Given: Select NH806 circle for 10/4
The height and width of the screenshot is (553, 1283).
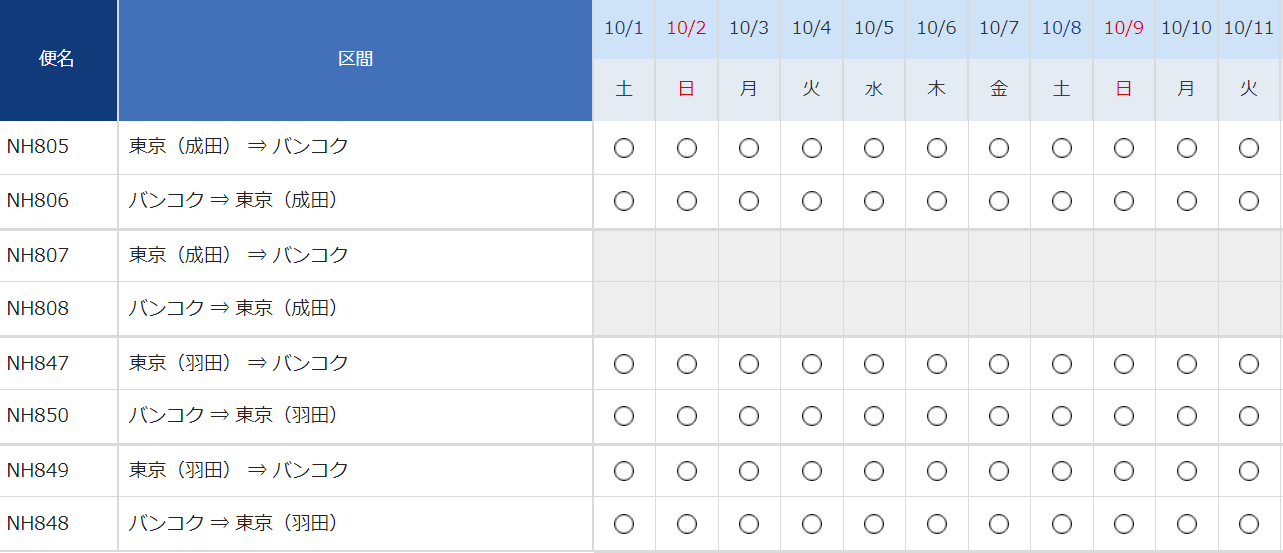Looking at the screenshot, I should (812, 201).
